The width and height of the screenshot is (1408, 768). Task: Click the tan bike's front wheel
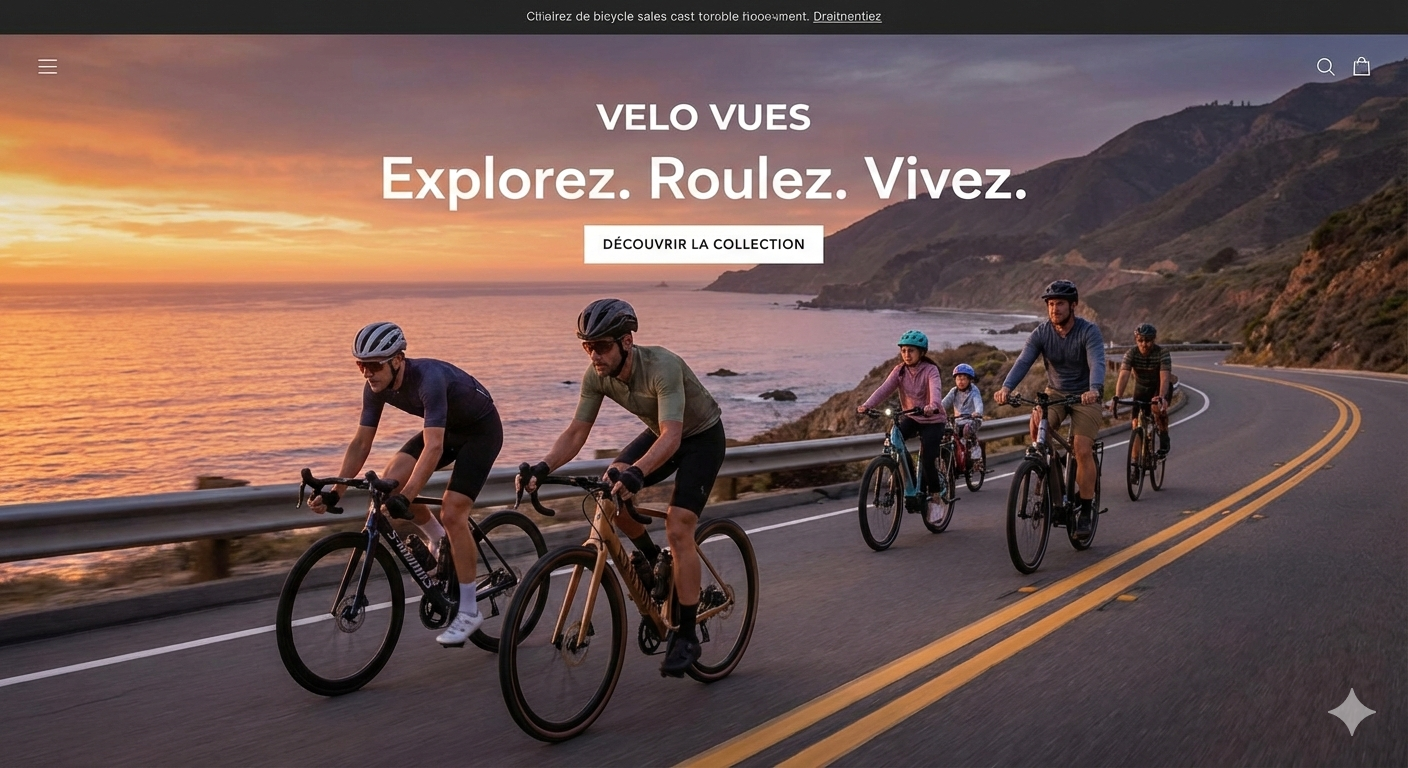coord(562,643)
